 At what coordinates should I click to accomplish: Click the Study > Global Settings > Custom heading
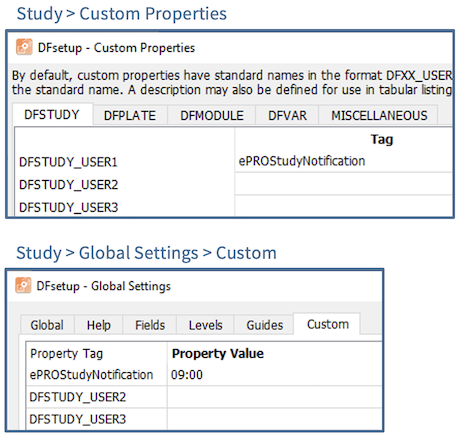click(147, 253)
